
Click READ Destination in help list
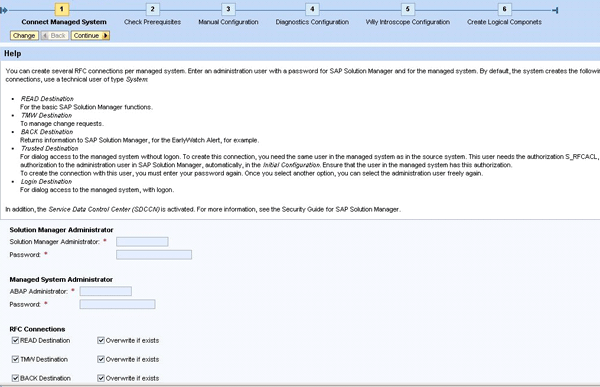[47, 99]
